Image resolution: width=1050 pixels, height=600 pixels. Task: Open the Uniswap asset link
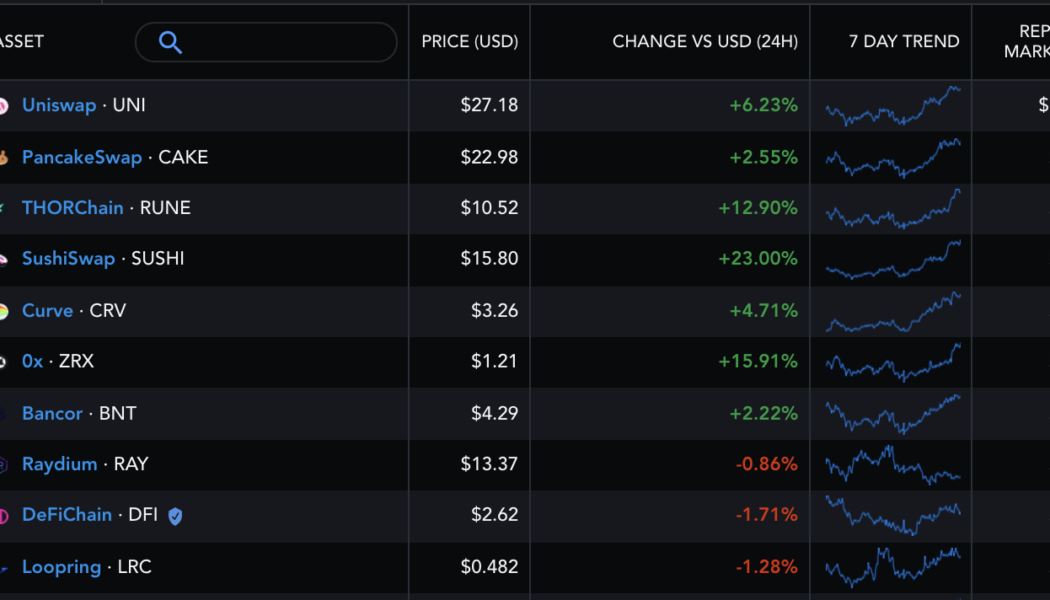tap(59, 105)
